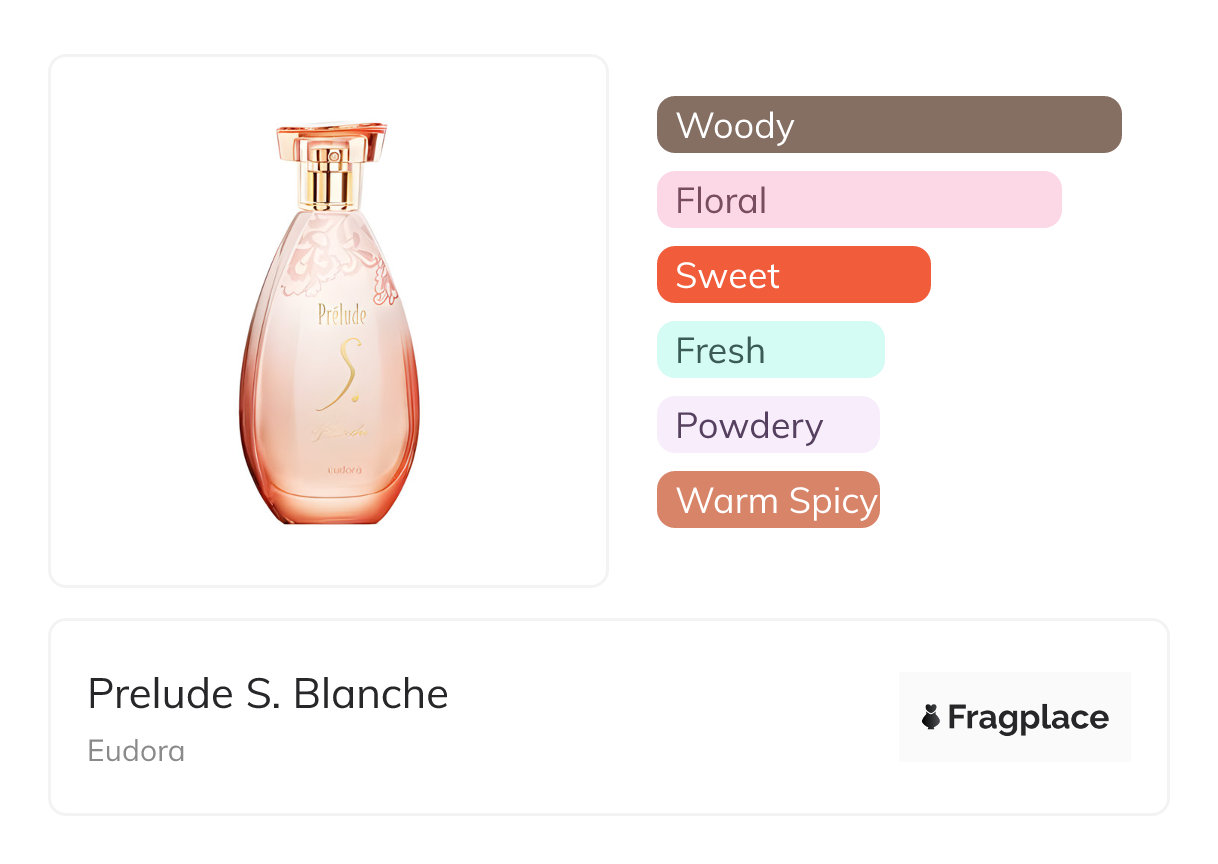
Task: Click the script signature on the bottle
Action: 342,432
